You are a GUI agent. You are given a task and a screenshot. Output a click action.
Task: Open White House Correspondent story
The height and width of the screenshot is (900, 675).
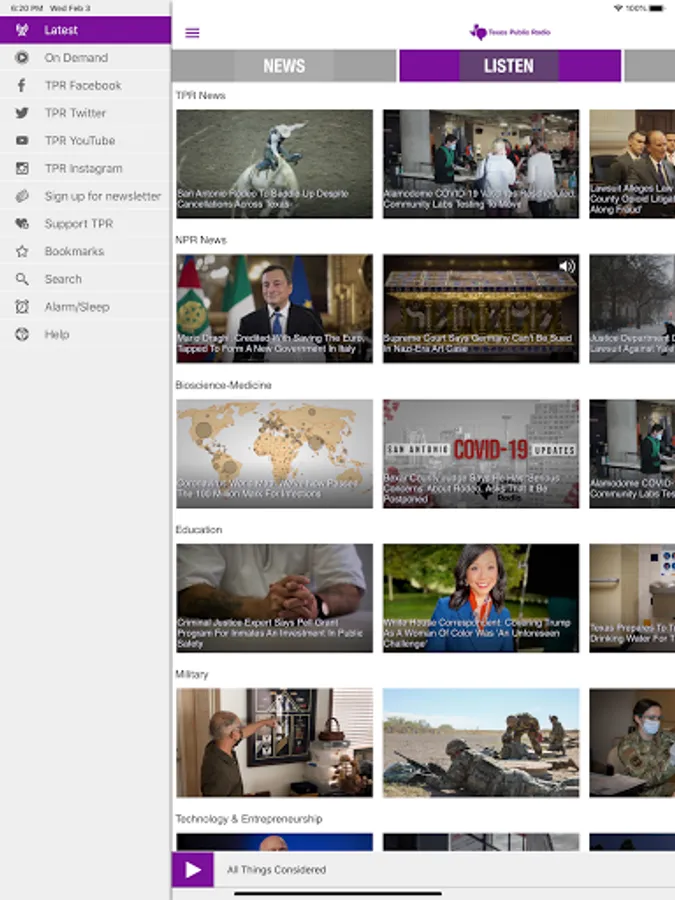(481, 598)
